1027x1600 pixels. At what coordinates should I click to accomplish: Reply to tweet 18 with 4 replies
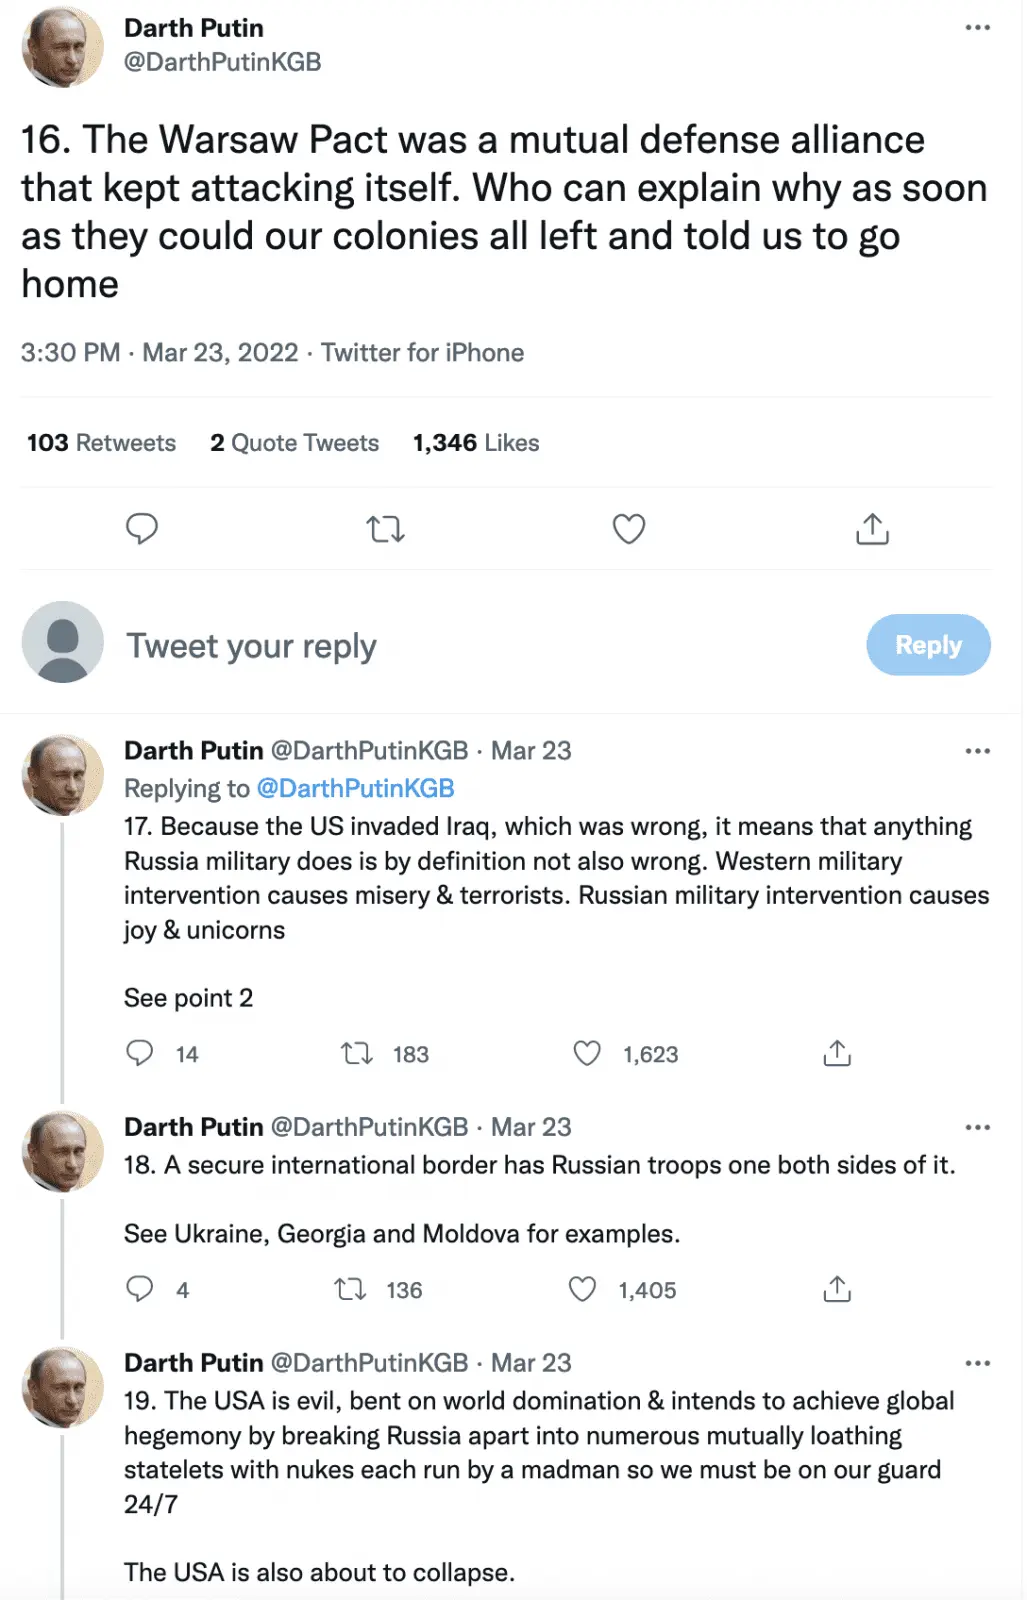click(140, 1290)
